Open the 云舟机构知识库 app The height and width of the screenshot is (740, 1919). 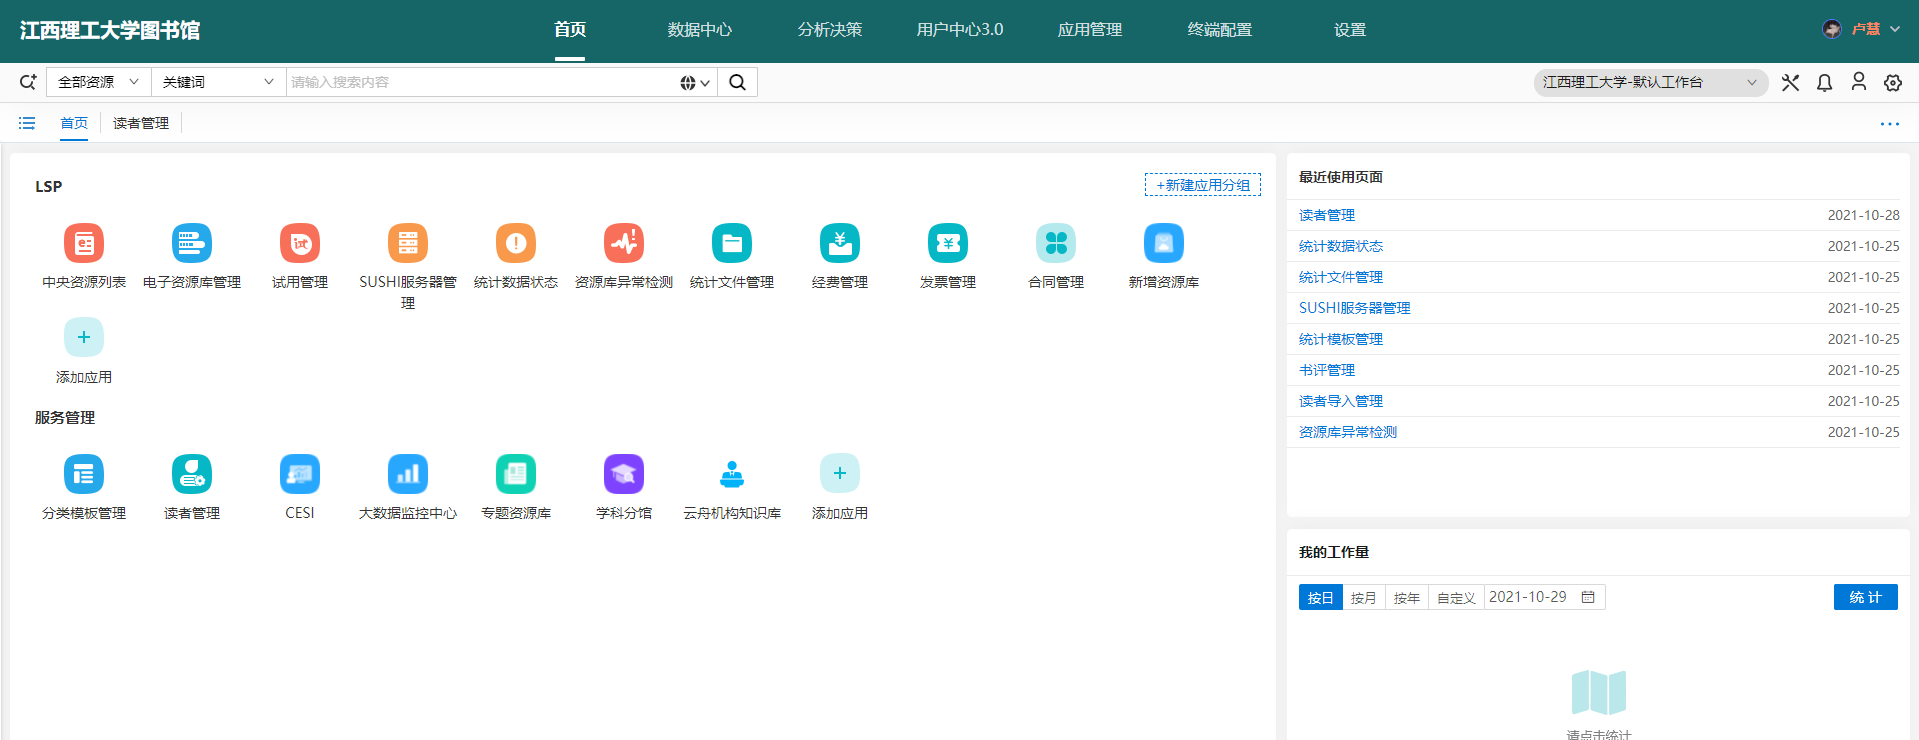tap(731, 474)
